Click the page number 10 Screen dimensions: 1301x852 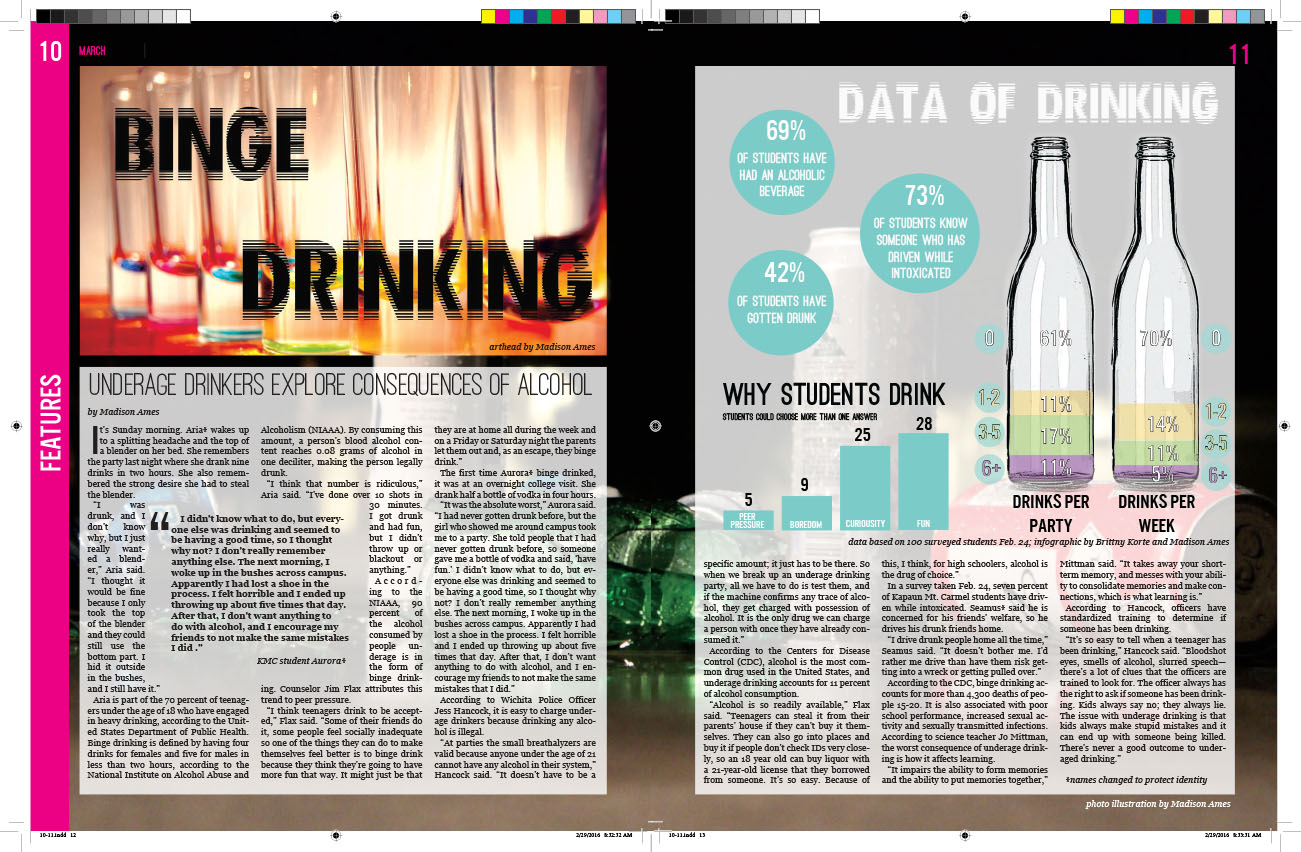coord(51,51)
